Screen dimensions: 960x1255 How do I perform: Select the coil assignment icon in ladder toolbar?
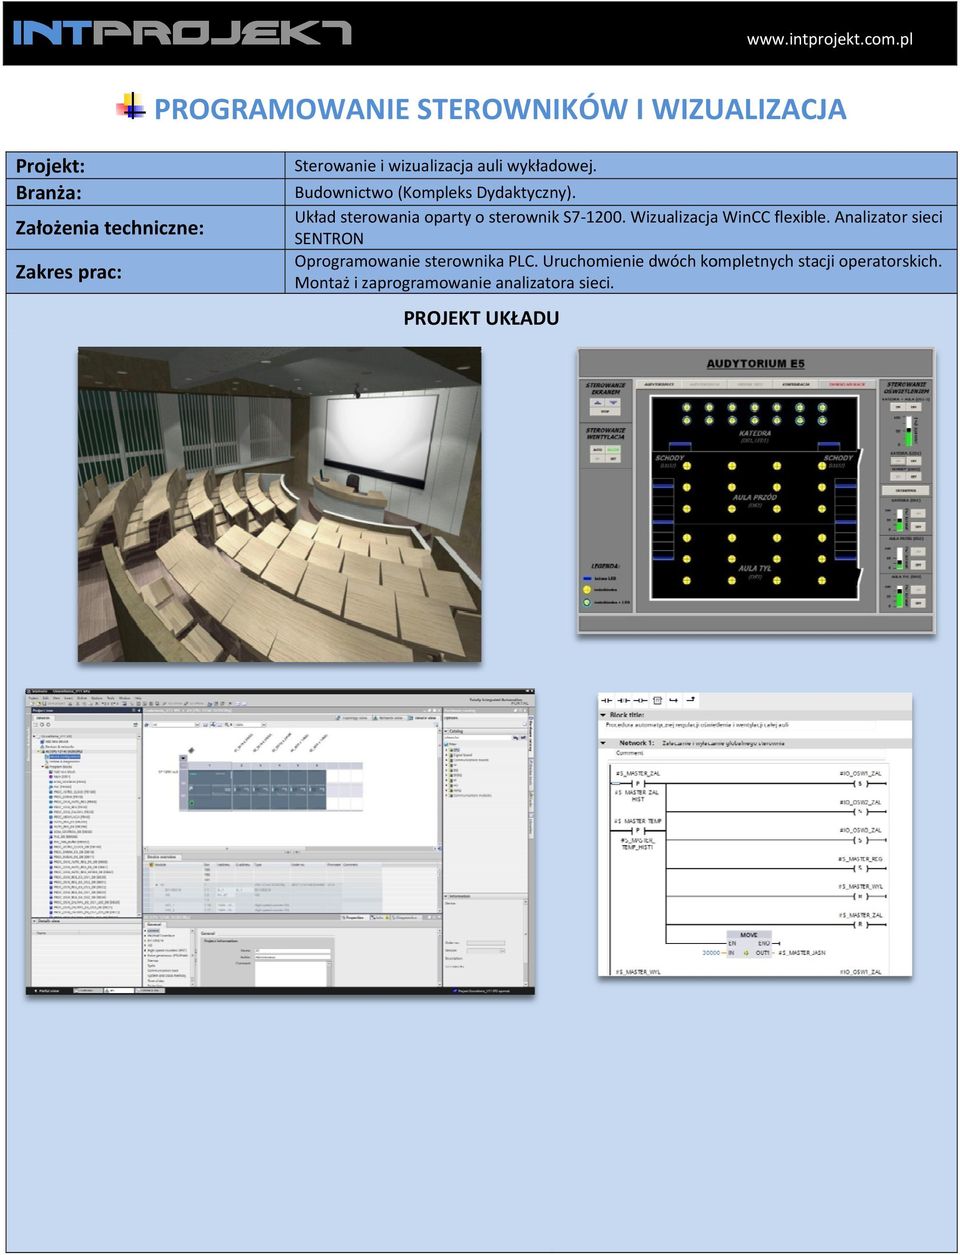[640, 701]
